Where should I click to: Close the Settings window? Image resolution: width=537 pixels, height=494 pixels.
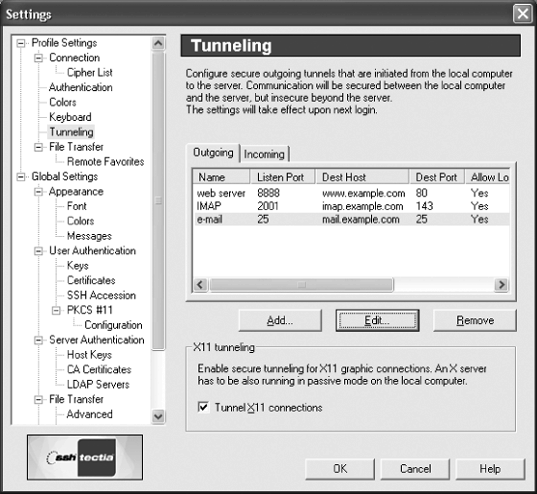pyautogui.click(x=523, y=14)
